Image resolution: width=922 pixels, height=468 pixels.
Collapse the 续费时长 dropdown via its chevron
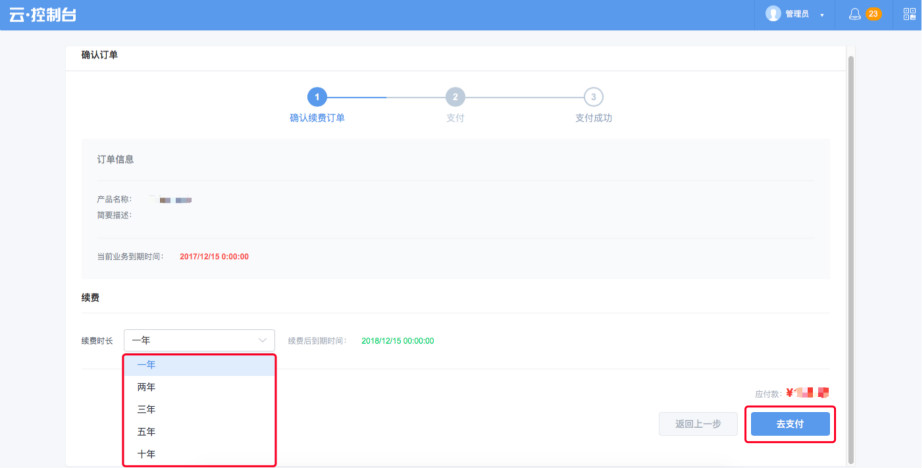pos(263,340)
